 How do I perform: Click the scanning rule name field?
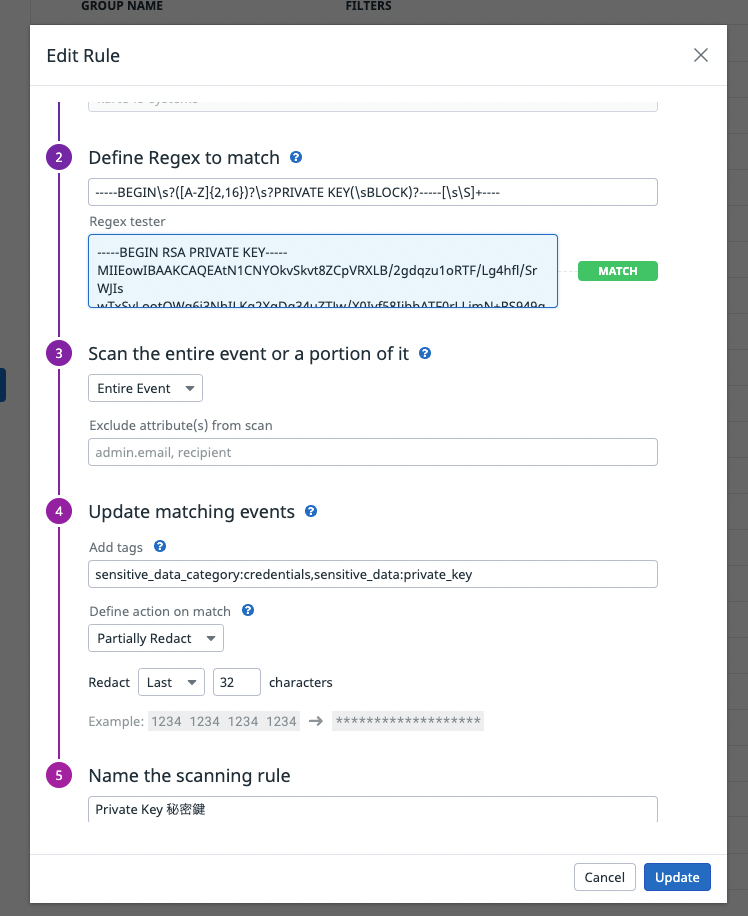[x=373, y=809]
